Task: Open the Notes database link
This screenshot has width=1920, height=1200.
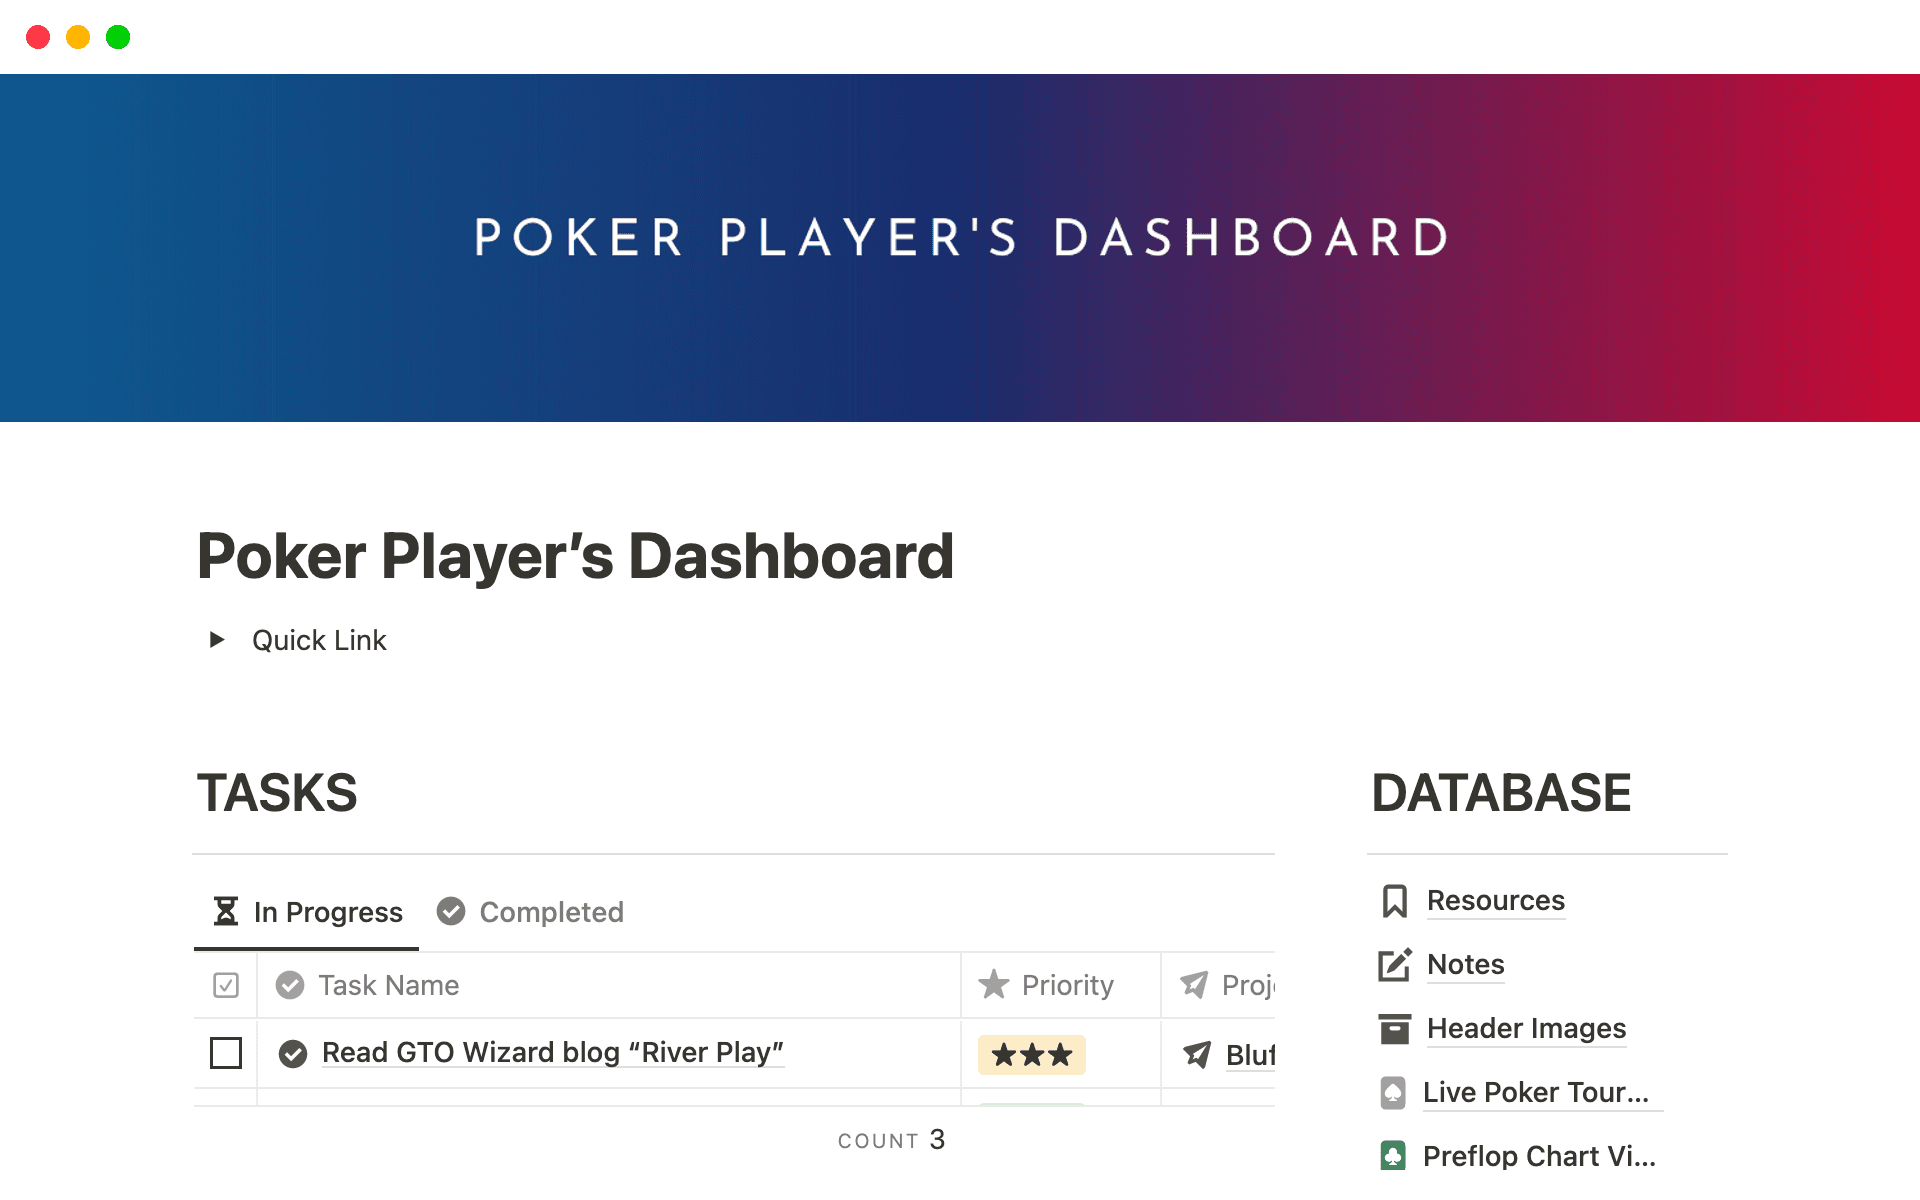Action: (x=1464, y=965)
